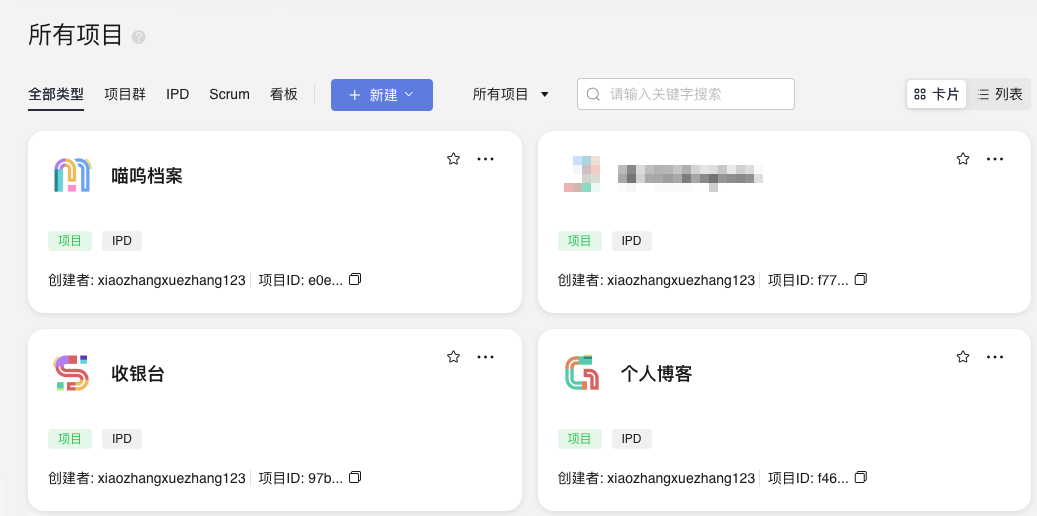Image resolution: width=1037 pixels, height=516 pixels.
Task: Open more options for 个人博客 card
Action: pyautogui.click(x=995, y=357)
